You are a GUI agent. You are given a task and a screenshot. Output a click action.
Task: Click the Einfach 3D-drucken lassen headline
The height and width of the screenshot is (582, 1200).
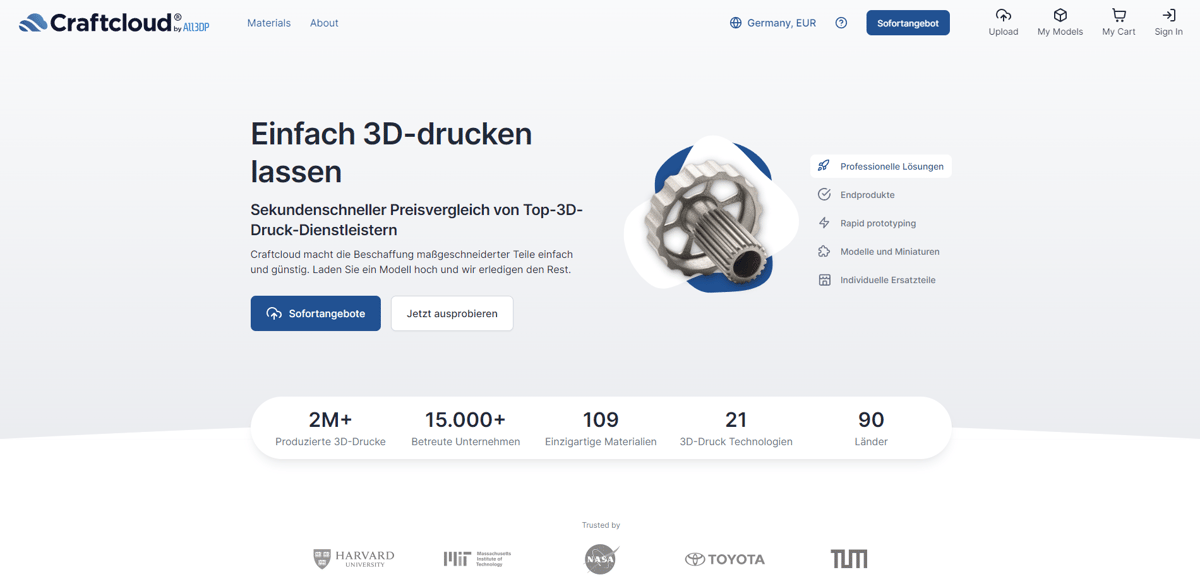click(391, 152)
